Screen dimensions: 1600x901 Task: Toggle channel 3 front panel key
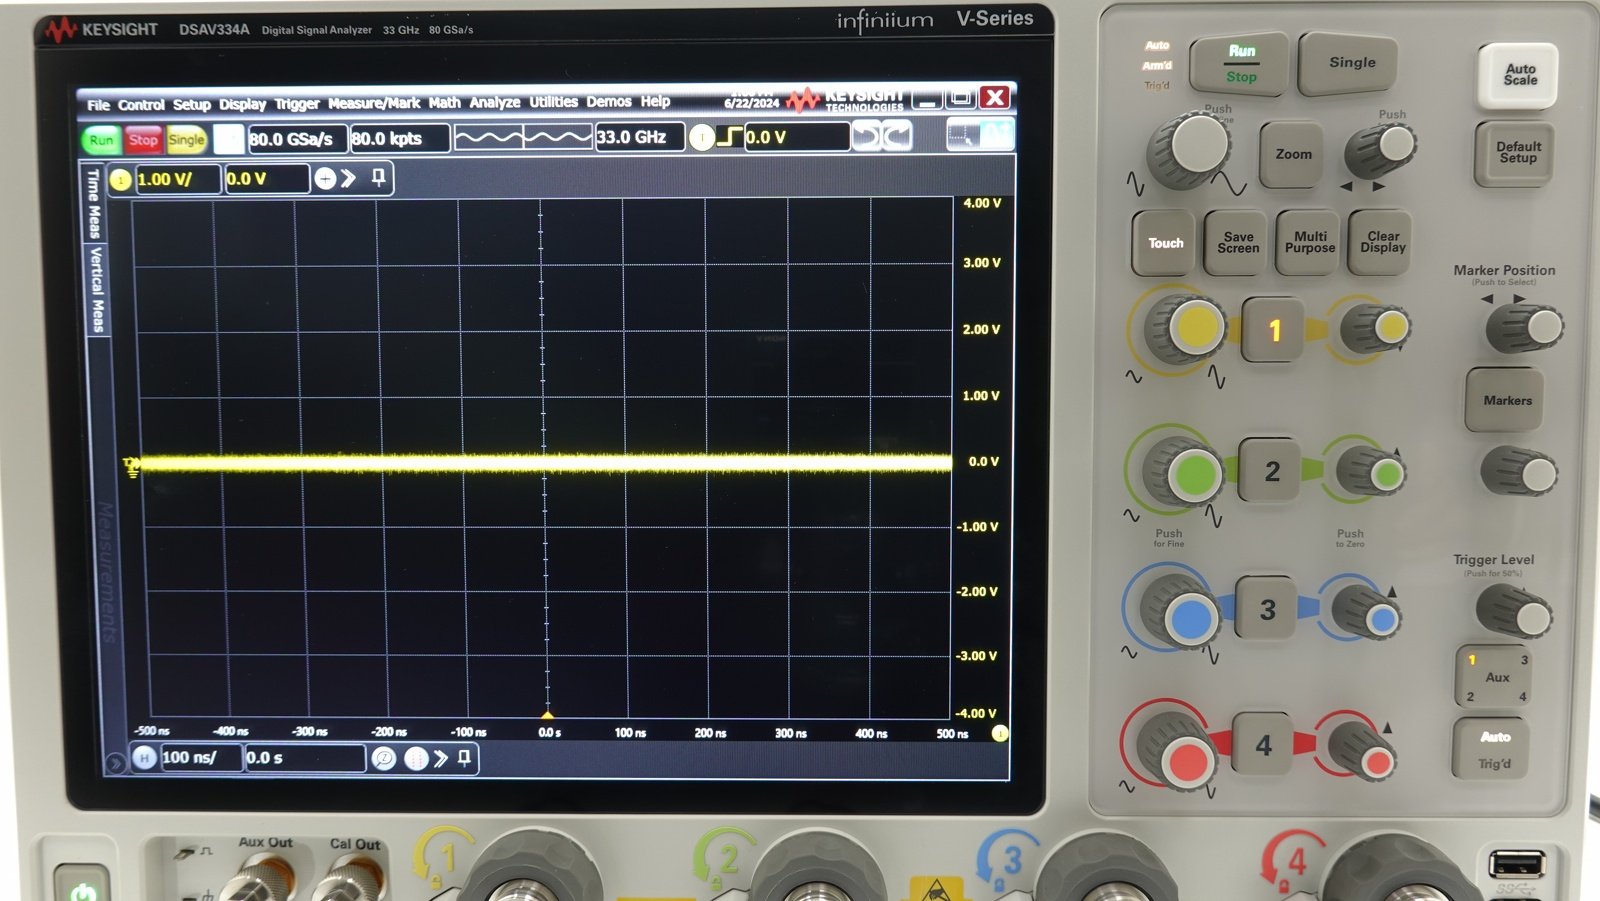[x=1267, y=609]
